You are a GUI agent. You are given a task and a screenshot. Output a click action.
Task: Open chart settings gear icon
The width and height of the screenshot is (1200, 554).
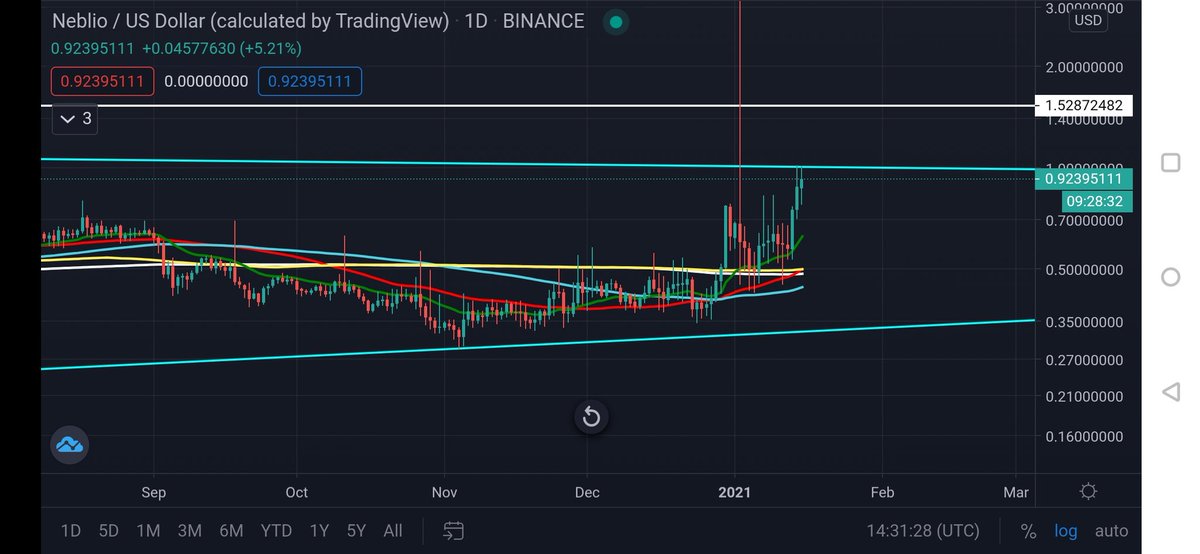coord(1088,492)
